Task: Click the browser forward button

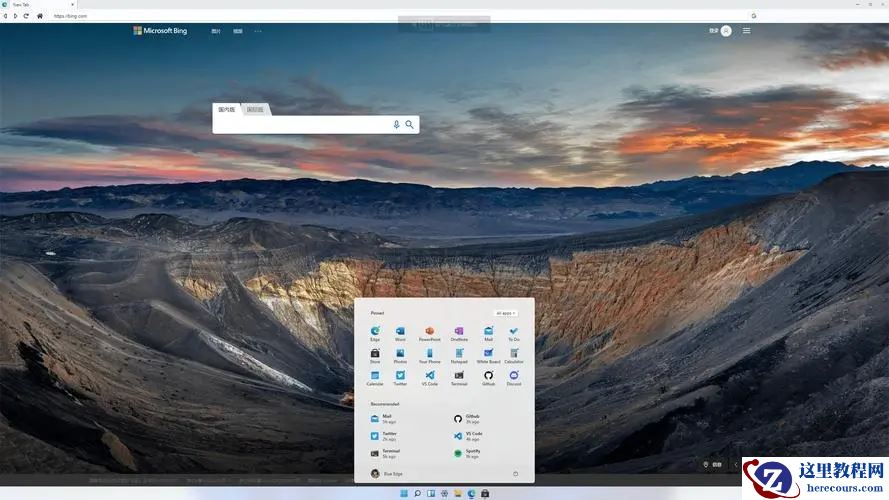Action: point(15,16)
